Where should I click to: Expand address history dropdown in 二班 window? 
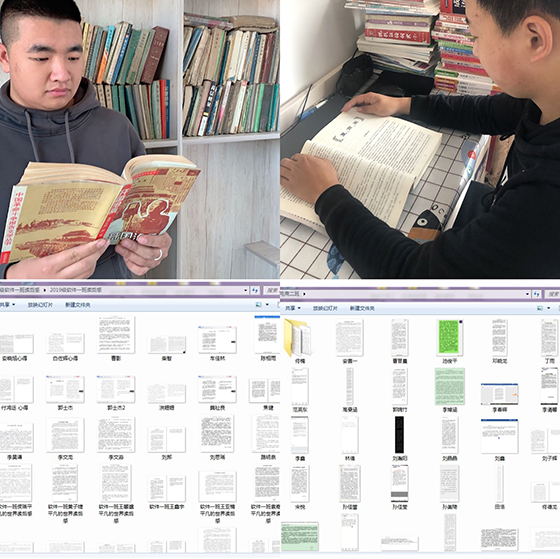point(528,294)
